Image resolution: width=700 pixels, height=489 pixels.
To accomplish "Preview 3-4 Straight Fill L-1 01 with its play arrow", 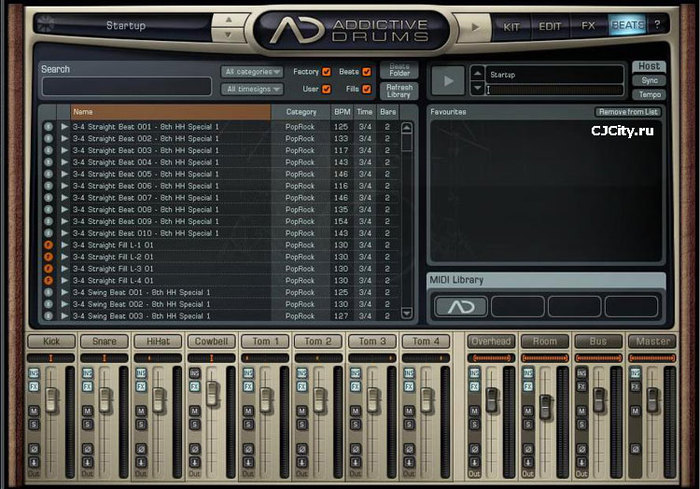I will [64, 245].
